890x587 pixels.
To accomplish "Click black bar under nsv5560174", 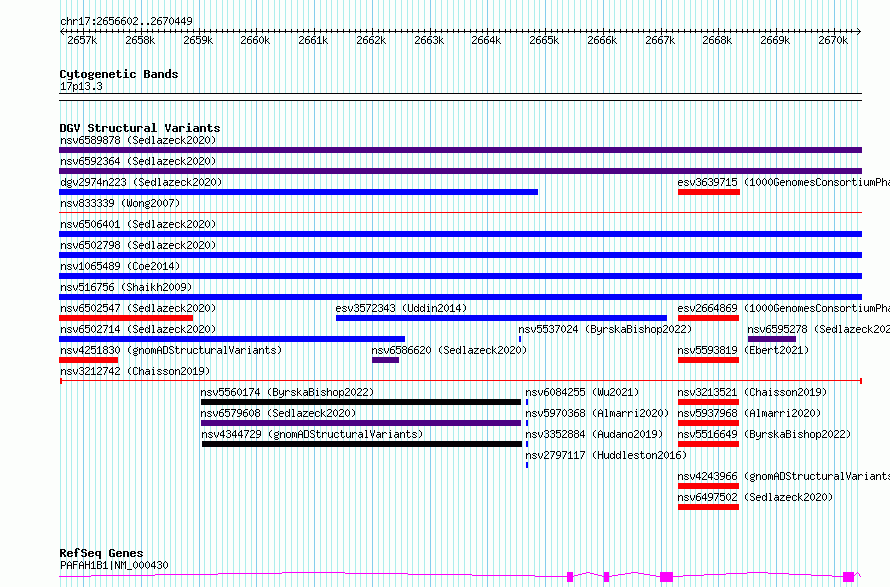I will click(361, 402).
